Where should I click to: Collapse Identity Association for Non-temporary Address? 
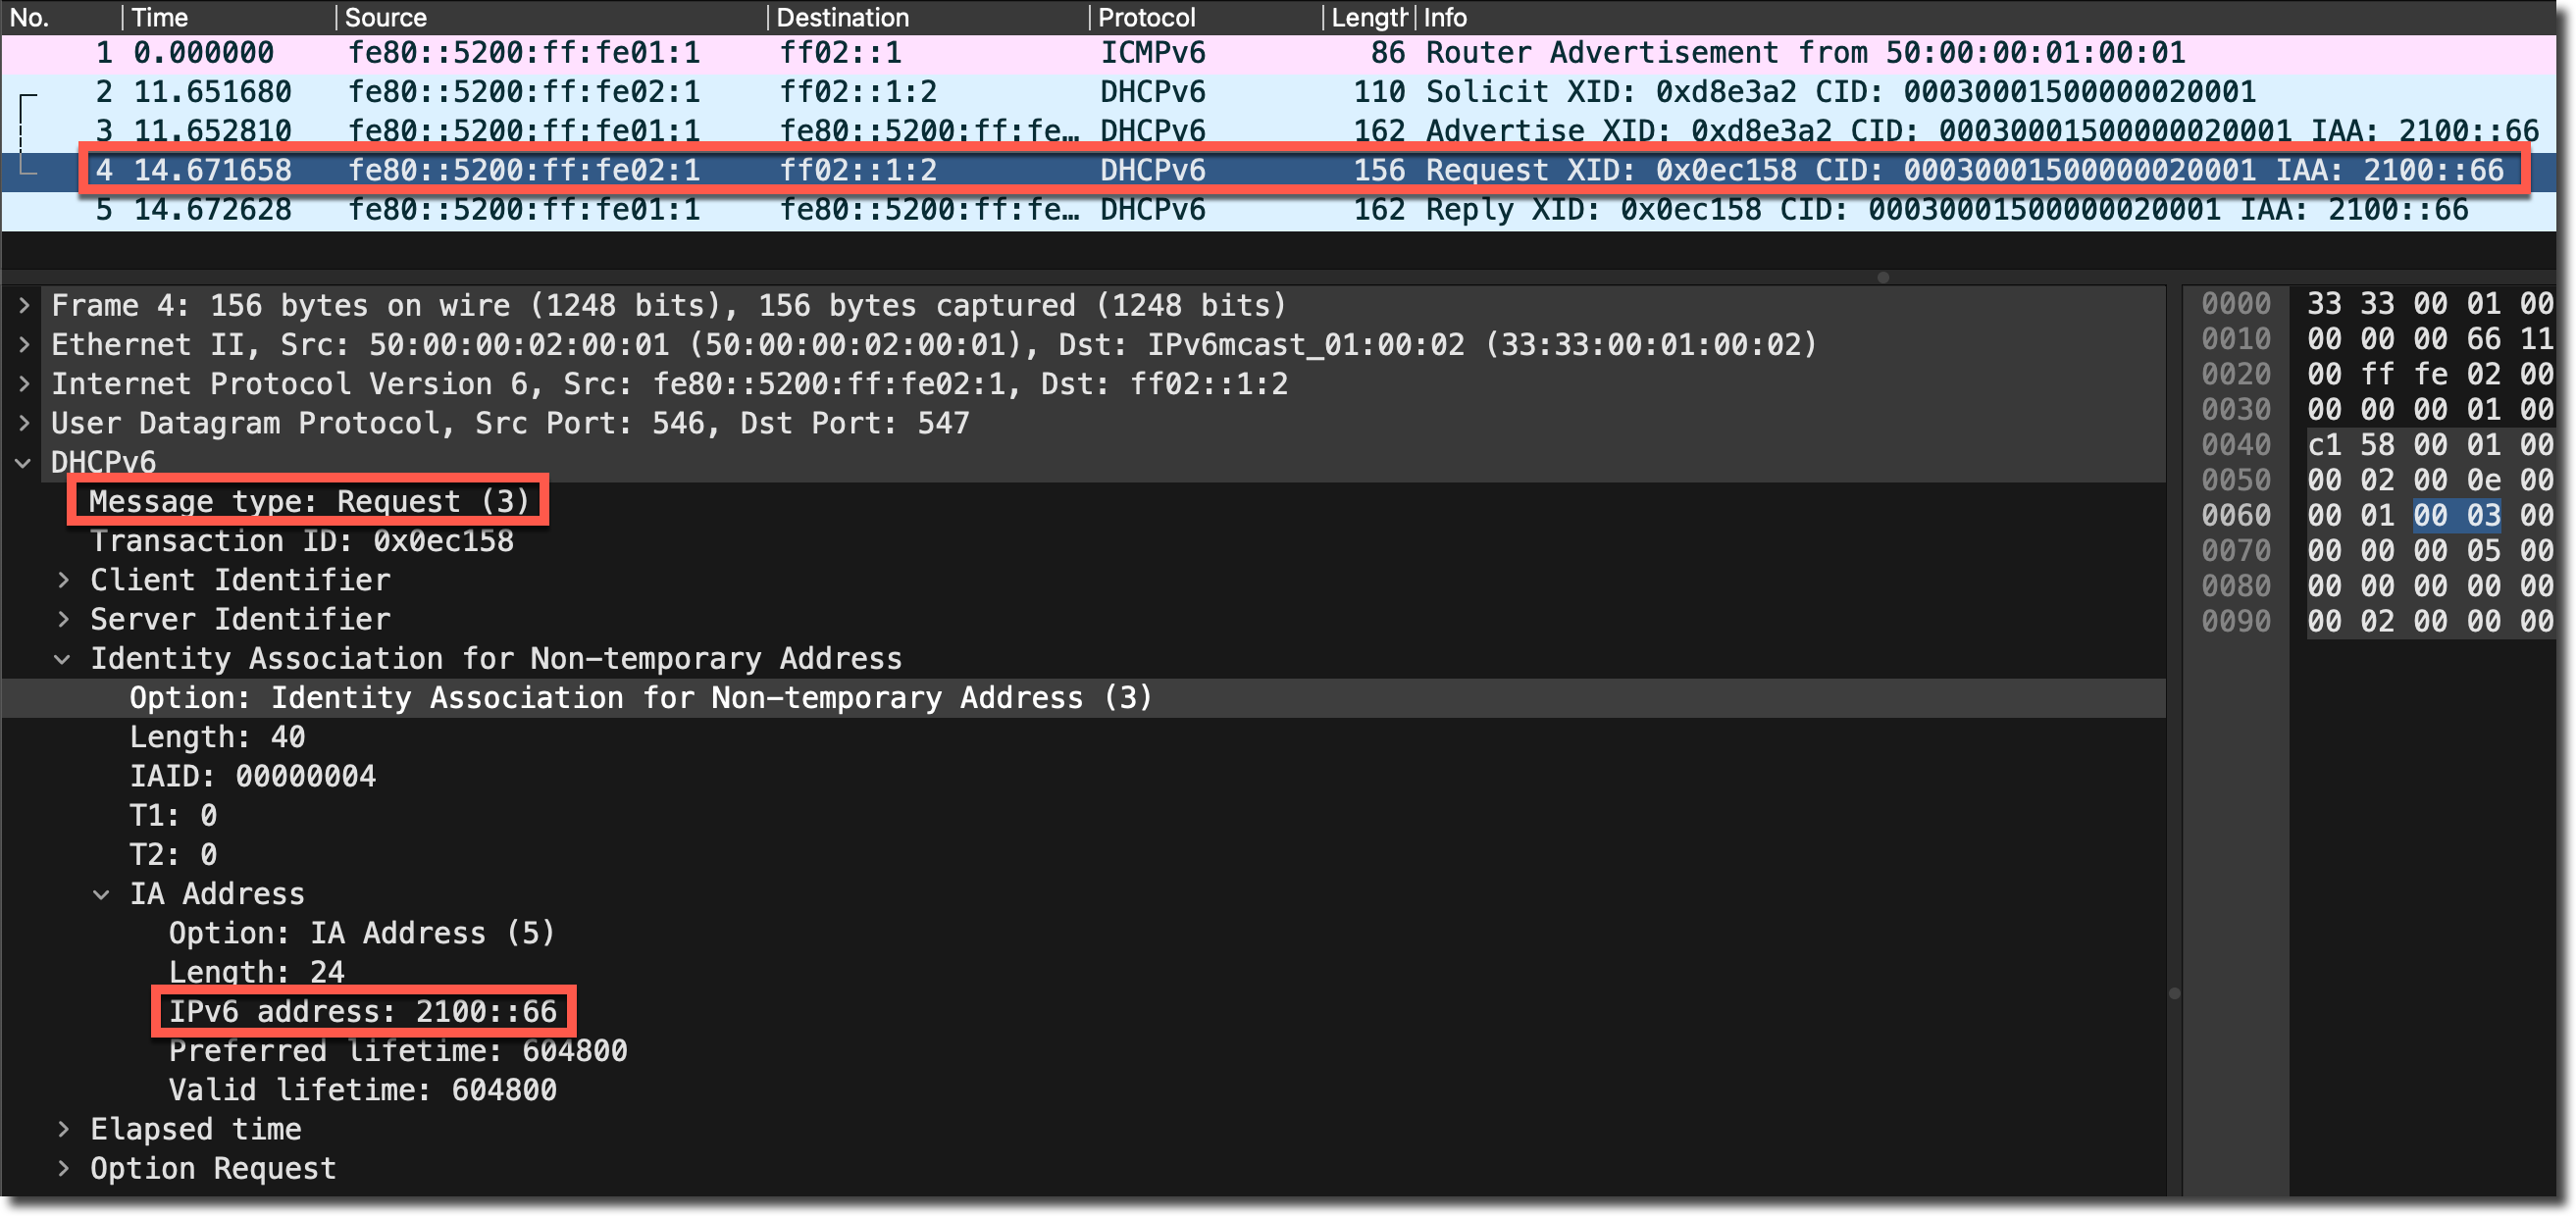(x=63, y=659)
